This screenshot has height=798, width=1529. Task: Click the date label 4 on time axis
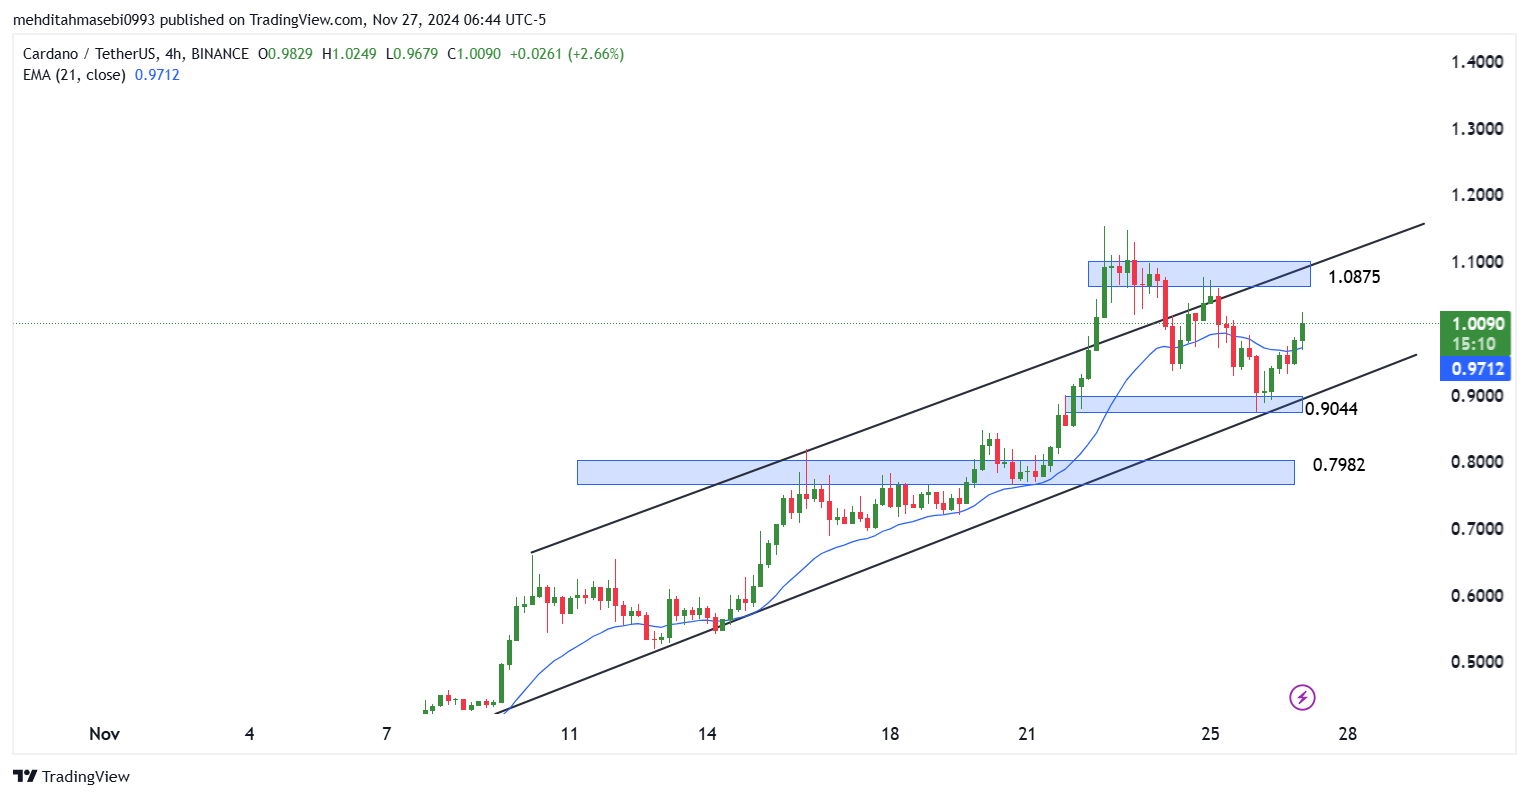tap(250, 734)
